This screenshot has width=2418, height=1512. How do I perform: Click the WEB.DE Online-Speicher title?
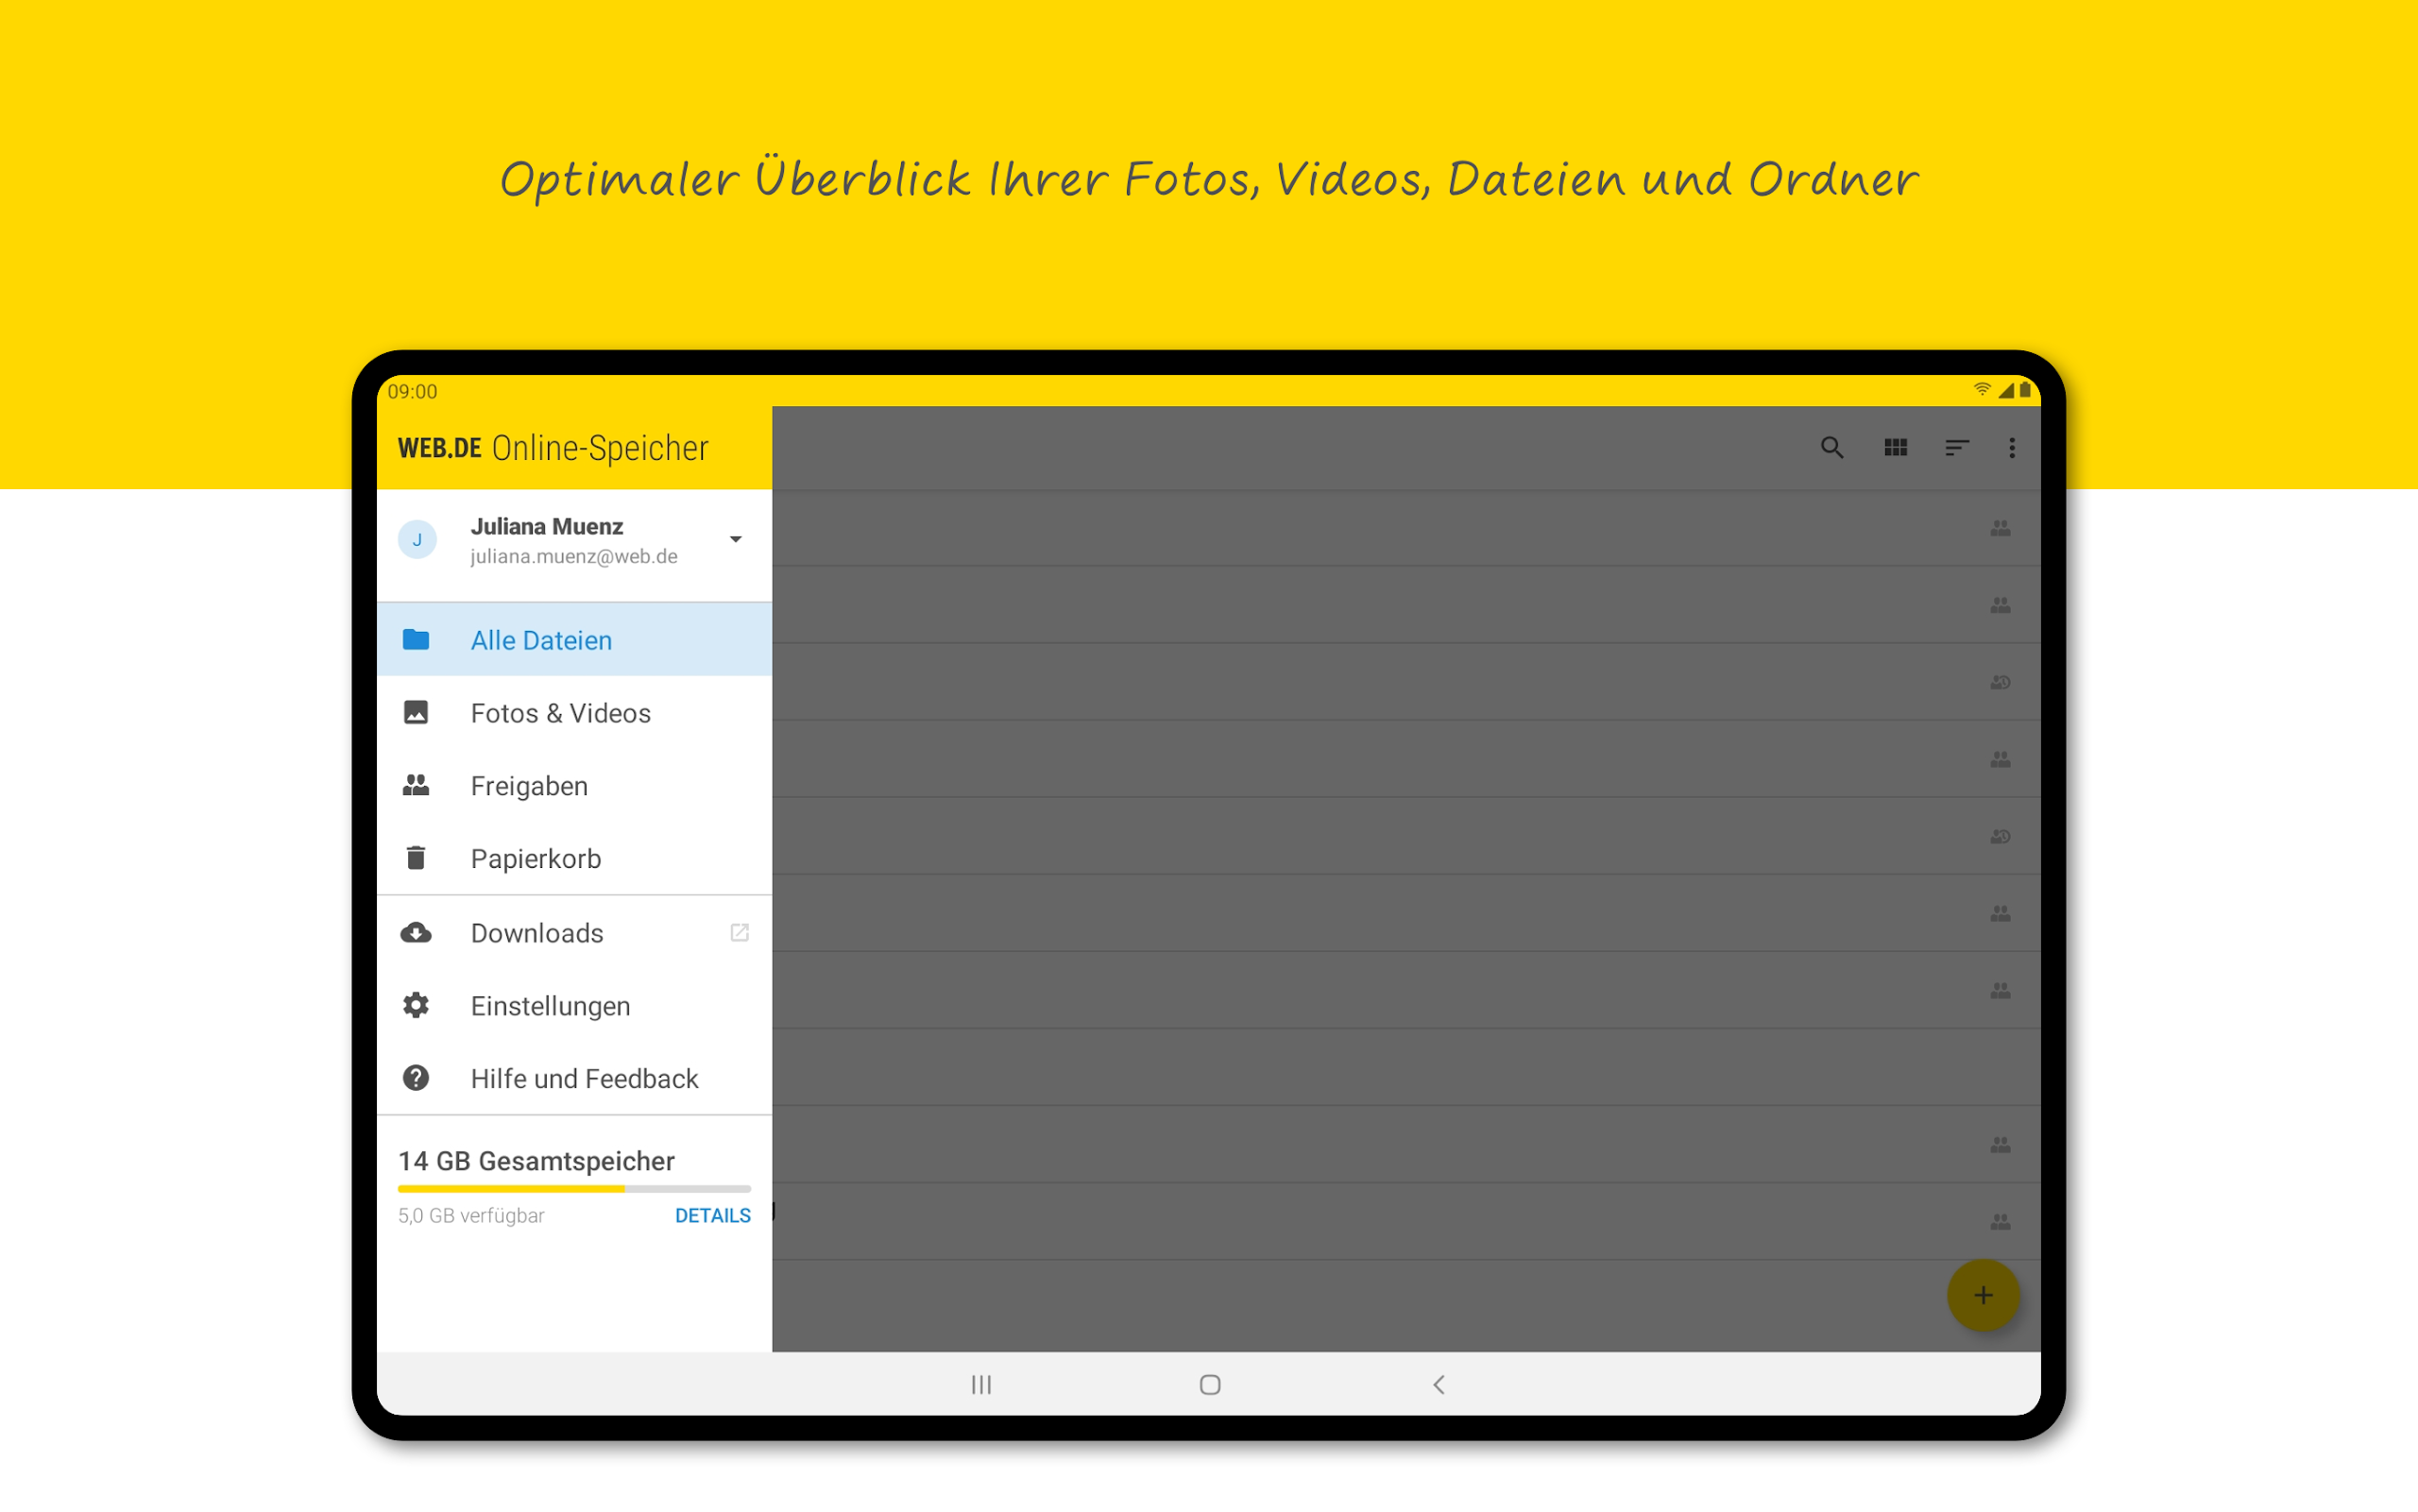(x=553, y=447)
